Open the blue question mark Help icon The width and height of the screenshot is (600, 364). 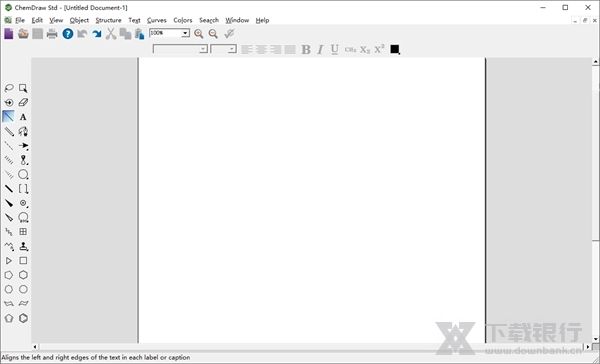(x=68, y=34)
